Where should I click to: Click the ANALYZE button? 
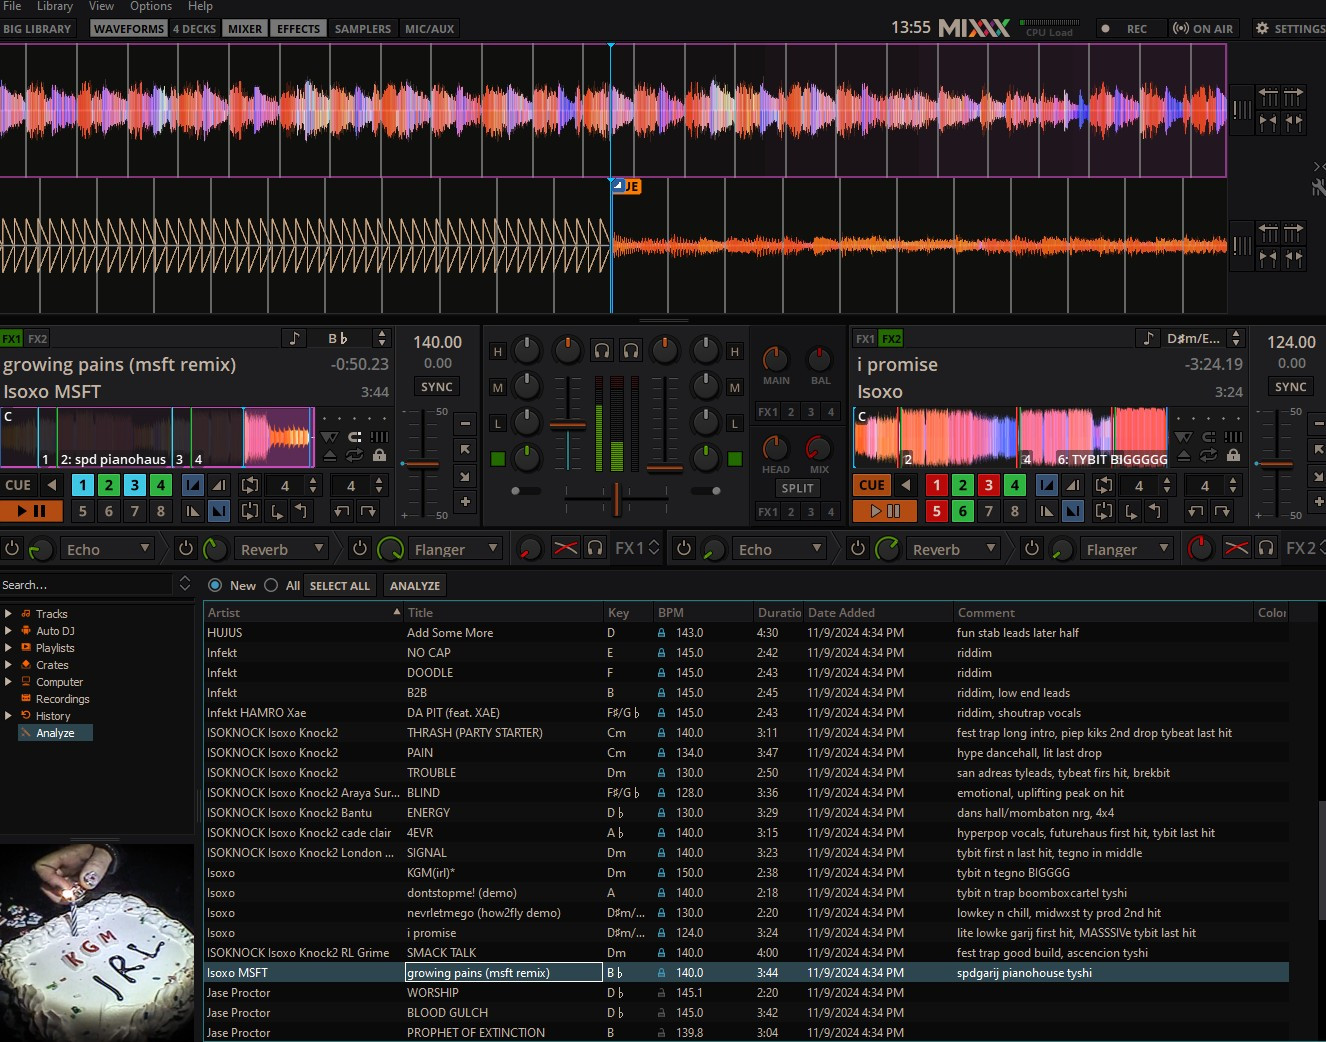coord(415,586)
